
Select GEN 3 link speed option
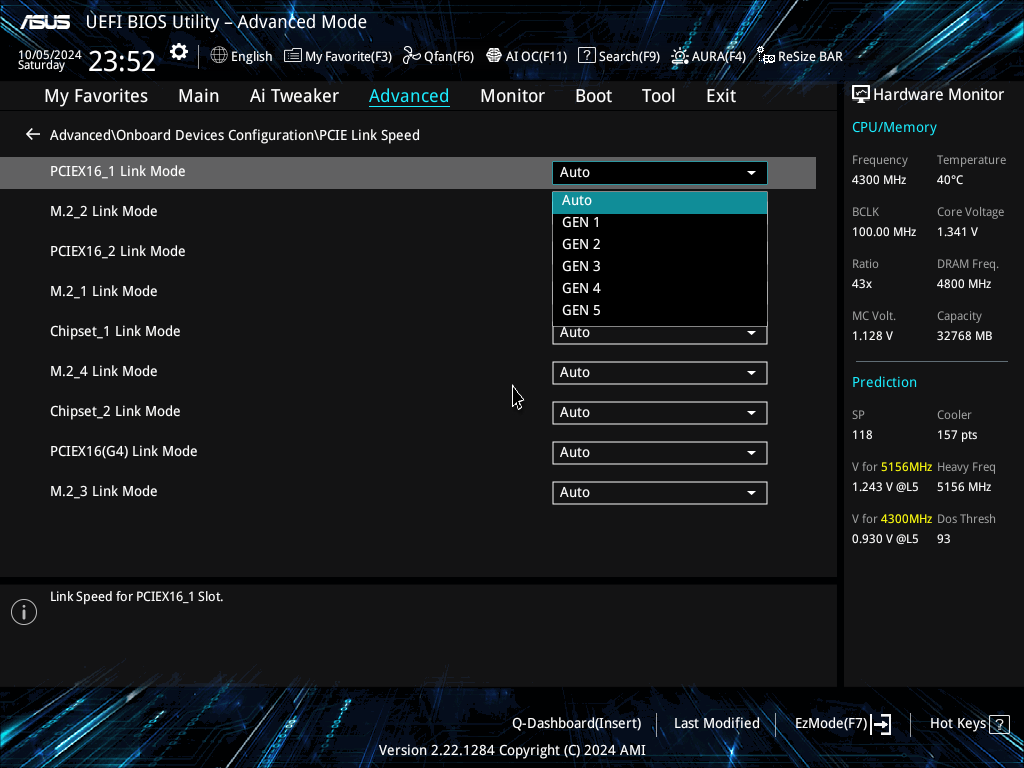click(x=660, y=266)
